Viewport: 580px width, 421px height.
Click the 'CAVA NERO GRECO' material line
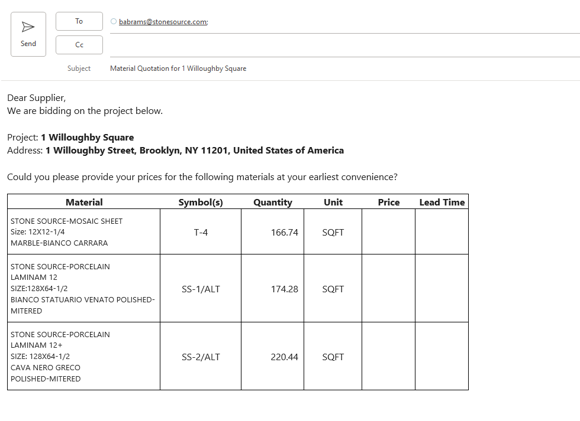click(45, 368)
